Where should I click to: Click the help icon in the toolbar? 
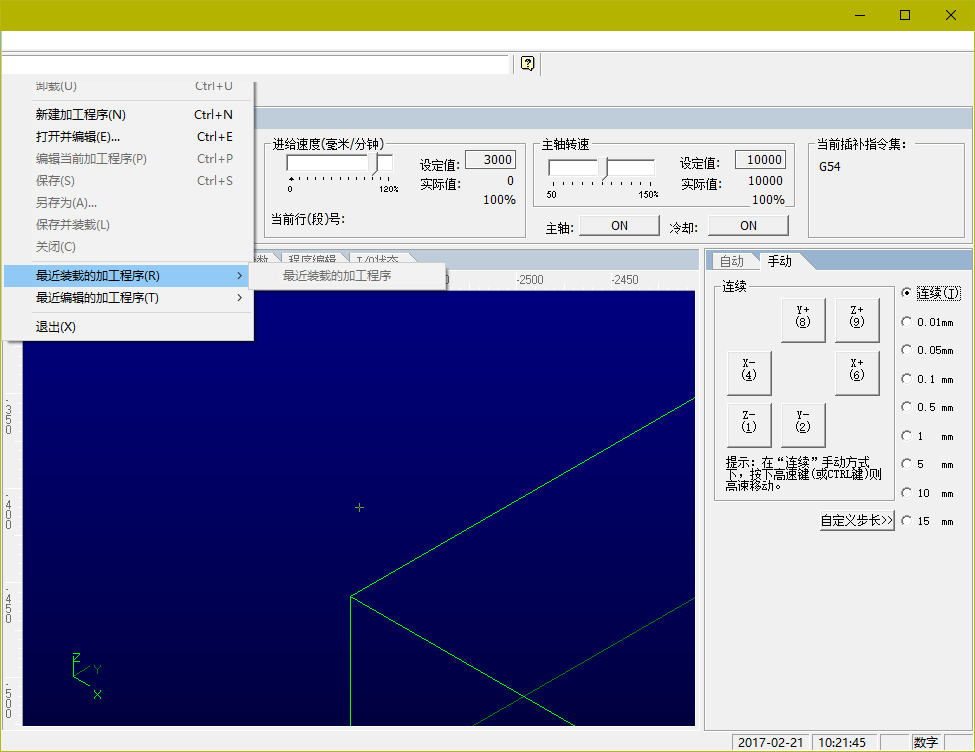tap(528, 64)
